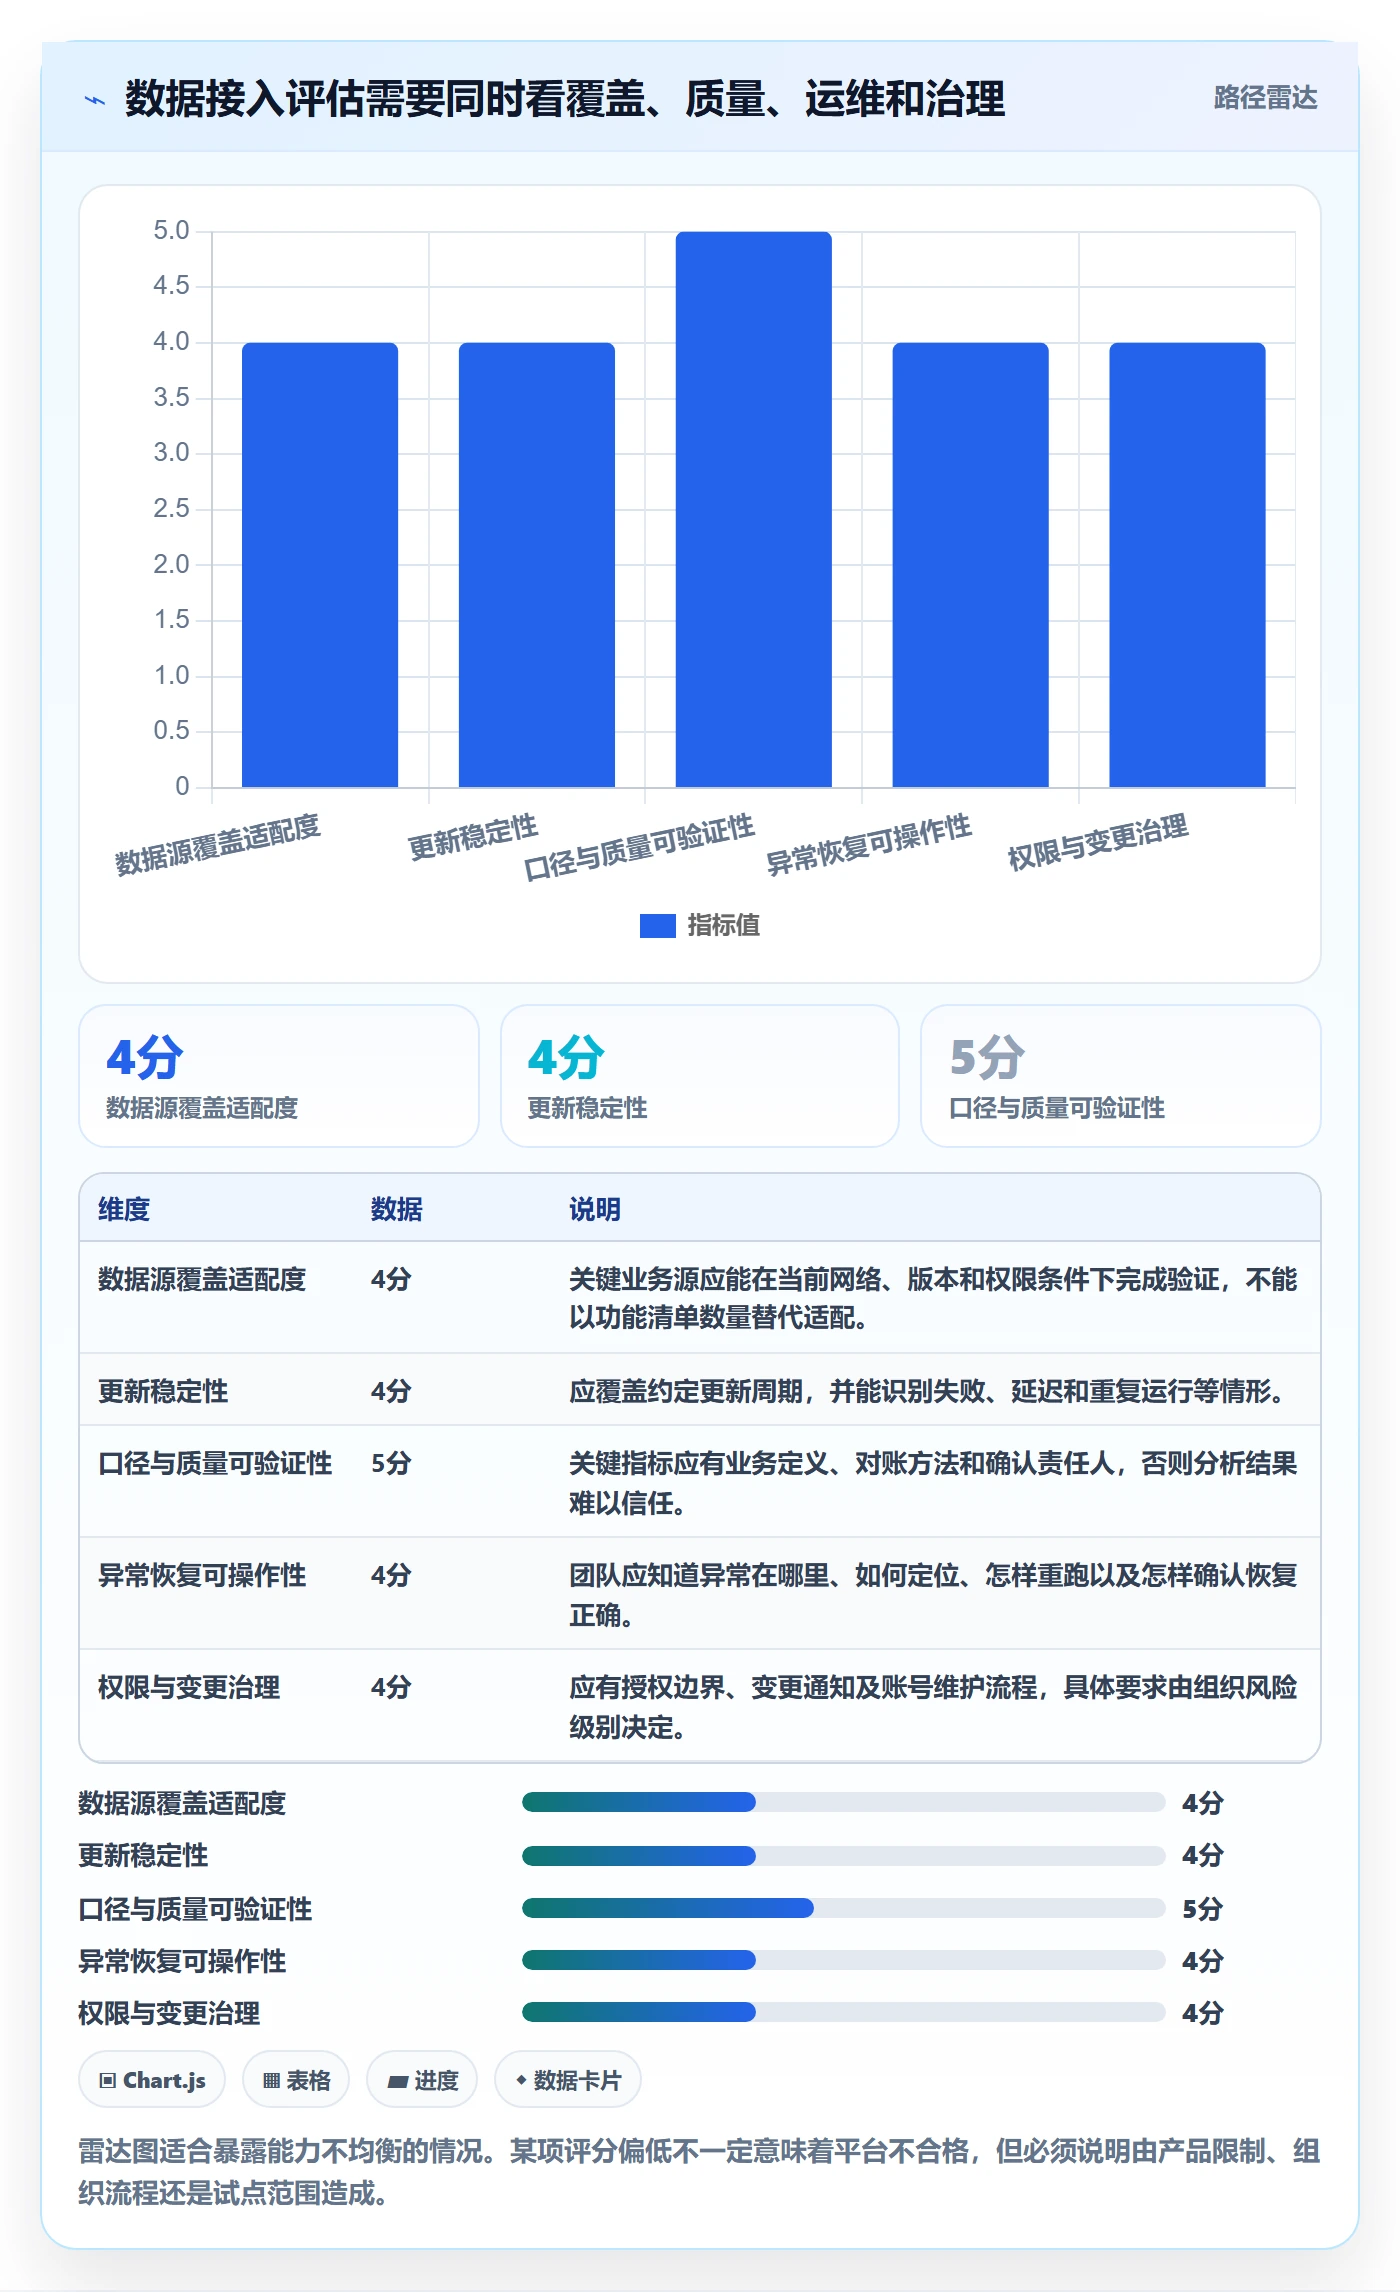The width and height of the screenshot is (1400, 2292).
Task: Click the 异常恢复可操作性 progress bar
Action: coord(843,1960)
